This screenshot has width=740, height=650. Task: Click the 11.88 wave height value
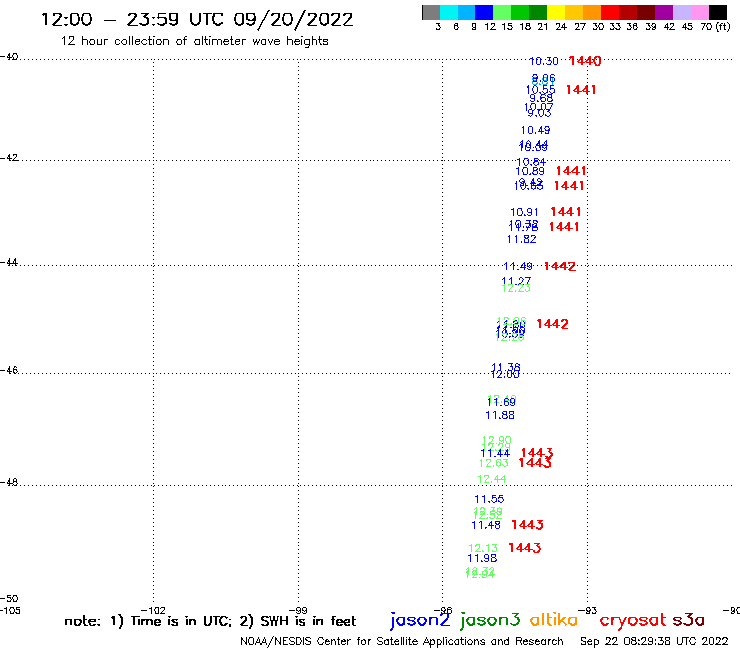tap(500, 415)
